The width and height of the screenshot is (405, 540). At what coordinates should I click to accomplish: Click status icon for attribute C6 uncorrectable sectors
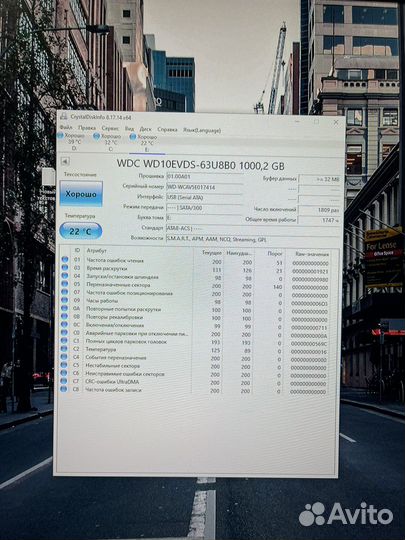[64, 373]
